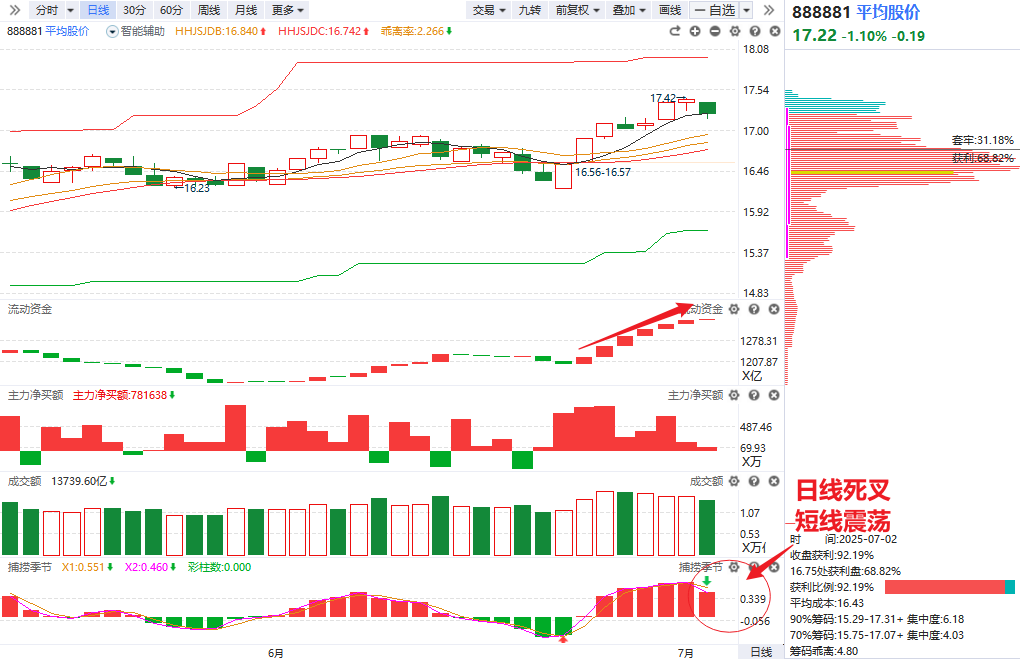Image resolution: width=1020 pixels, height=659 pixels.
Task: Click the 日线 button below the price axis
Action: coord(761,652)
